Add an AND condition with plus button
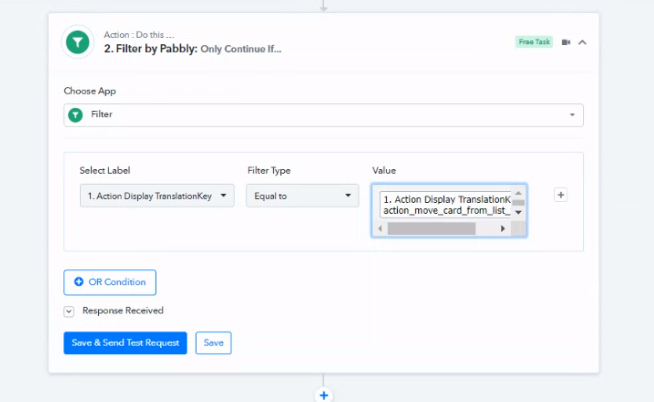Screen dimensions: 654x402 [x=561, y=195]
